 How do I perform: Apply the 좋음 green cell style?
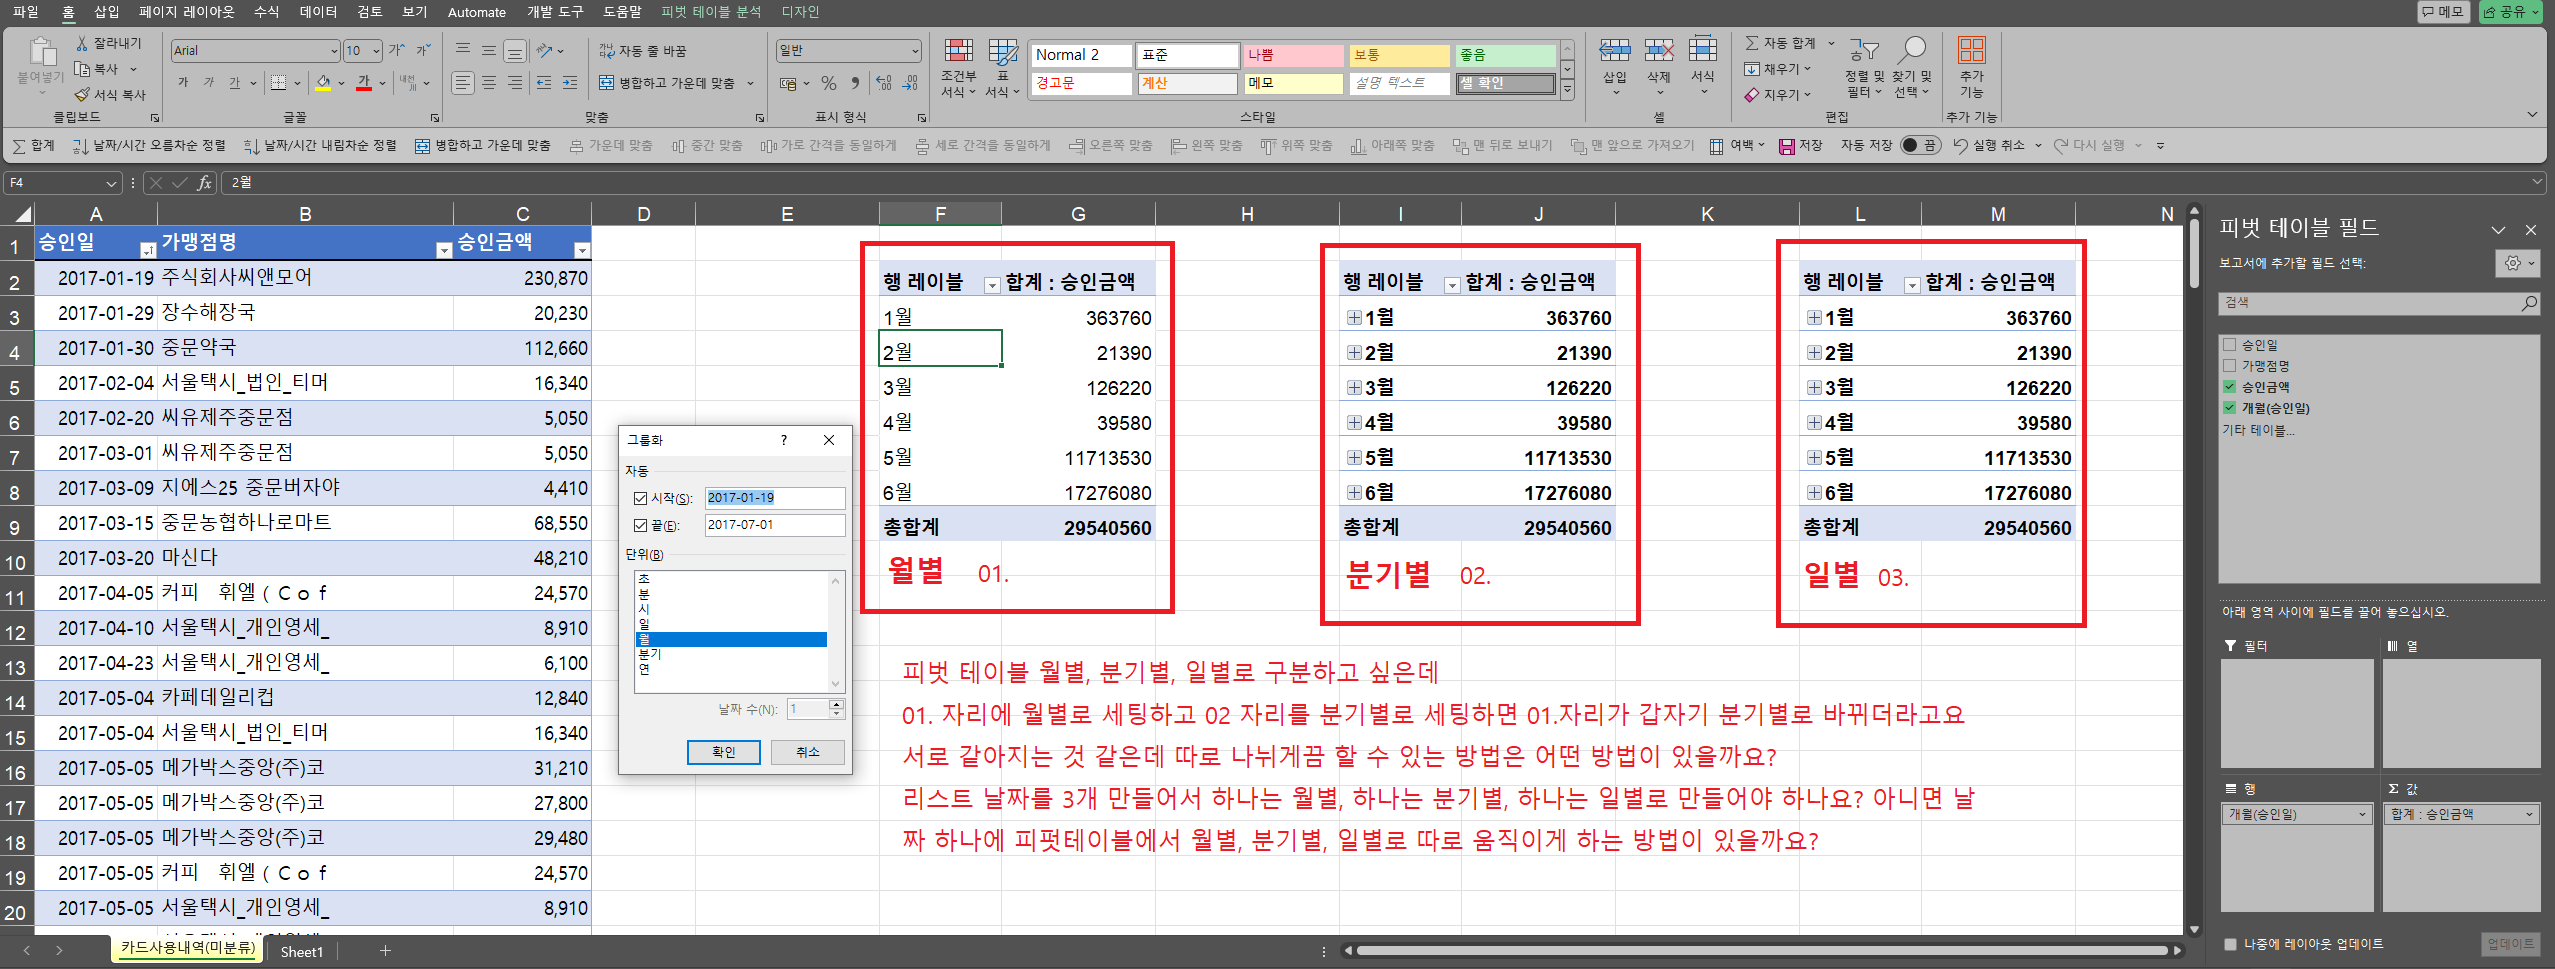pos(1505,55)
